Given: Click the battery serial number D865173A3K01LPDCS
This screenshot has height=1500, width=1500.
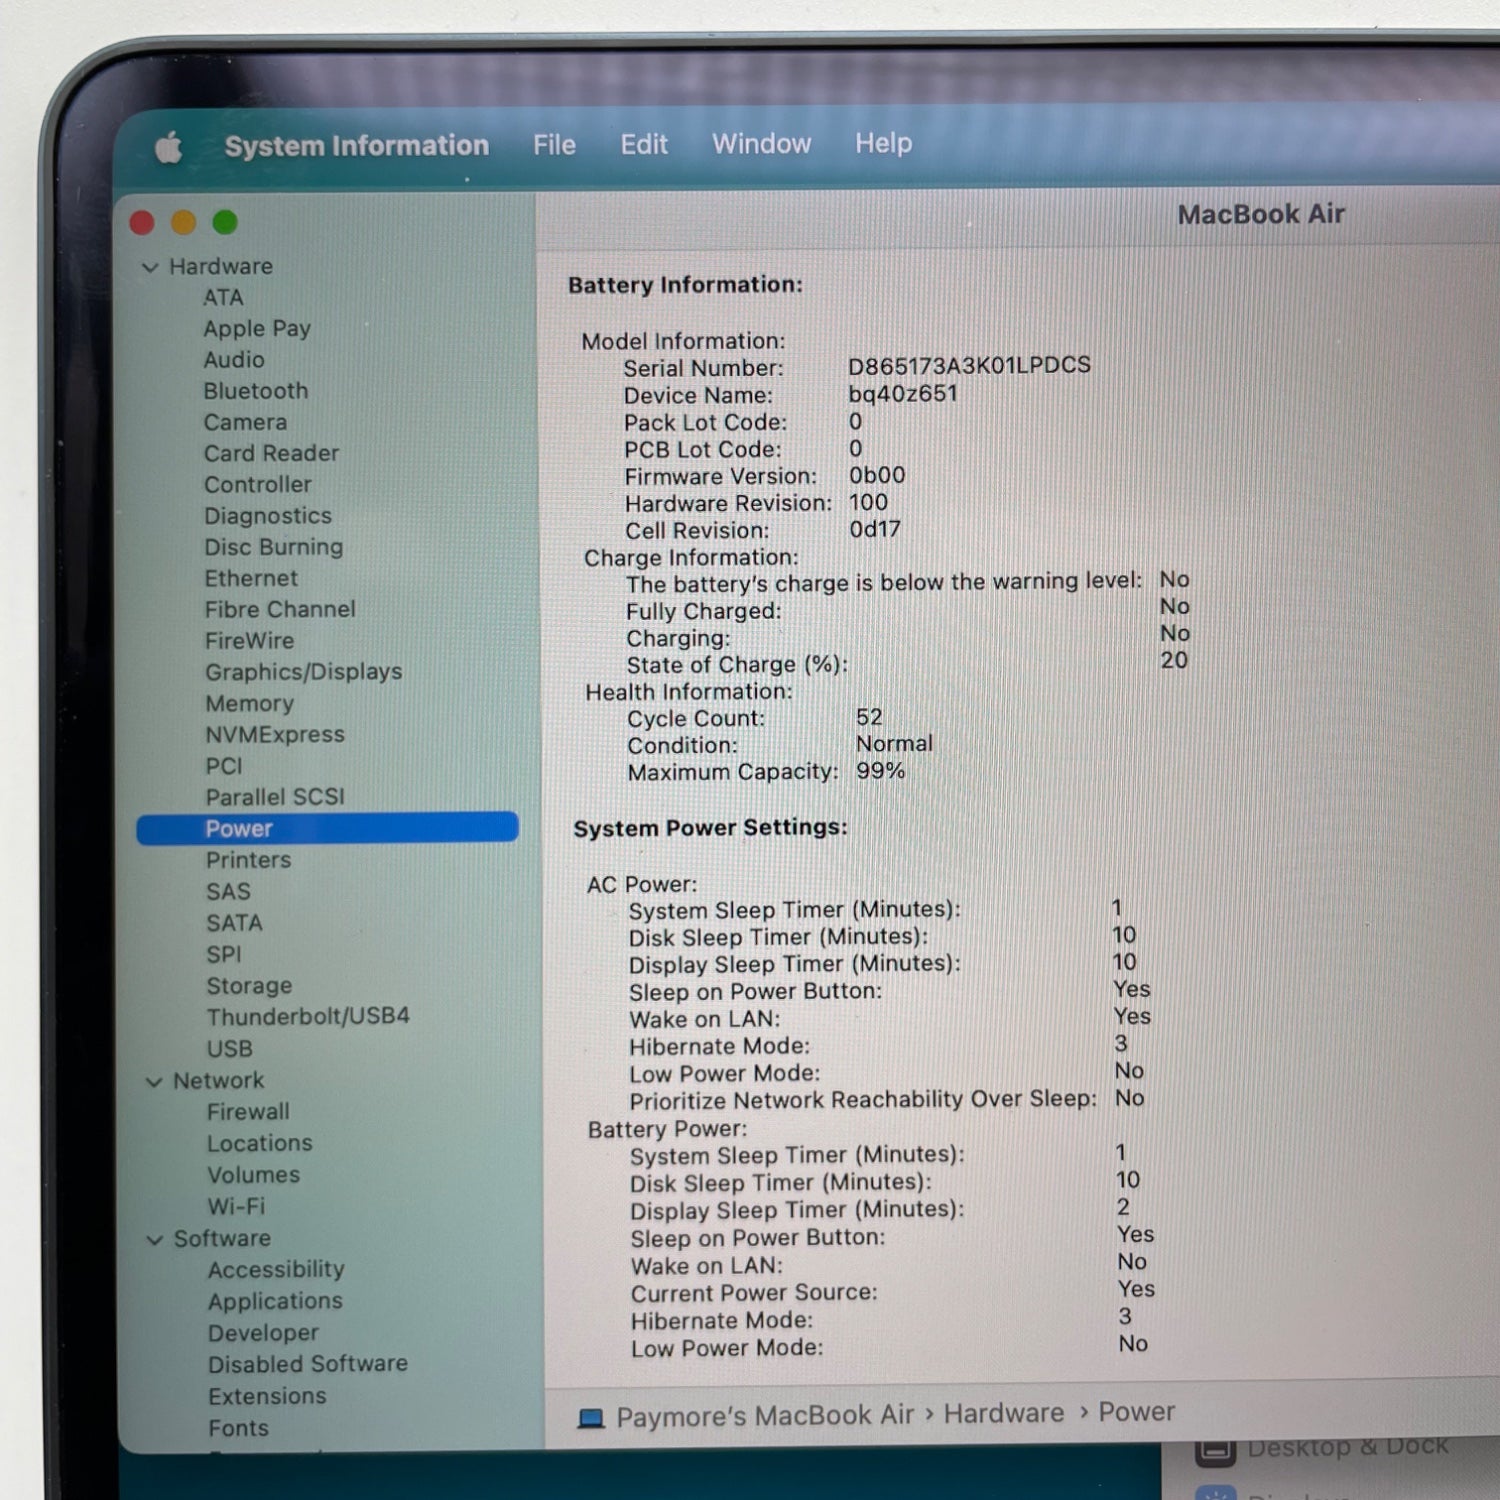Looking at the screenshot, I should coord(969,365).
